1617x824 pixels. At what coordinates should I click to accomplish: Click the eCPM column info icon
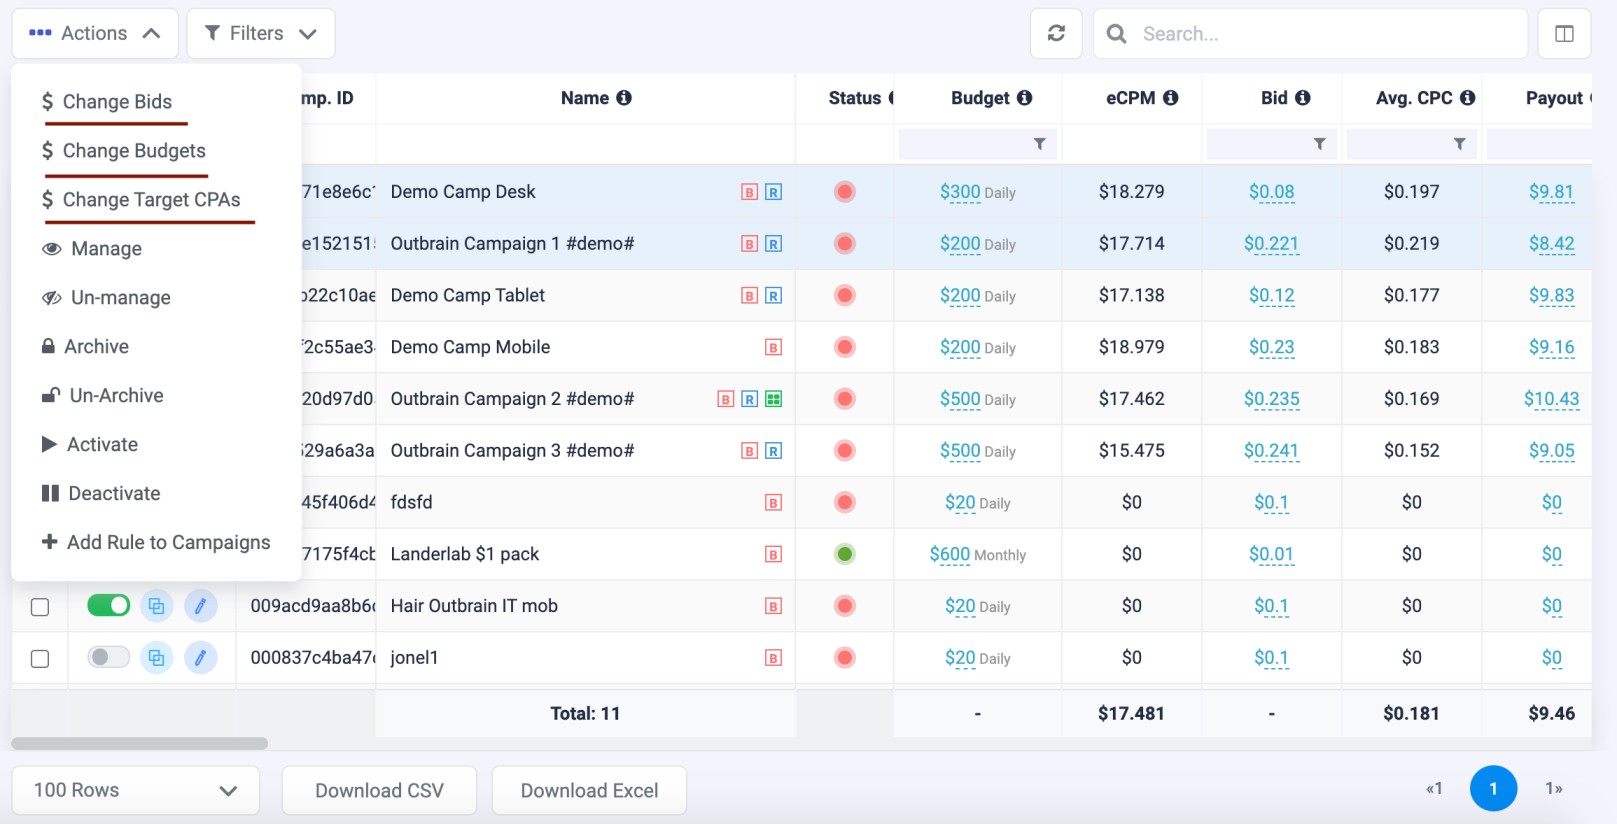click(1170, 98)
